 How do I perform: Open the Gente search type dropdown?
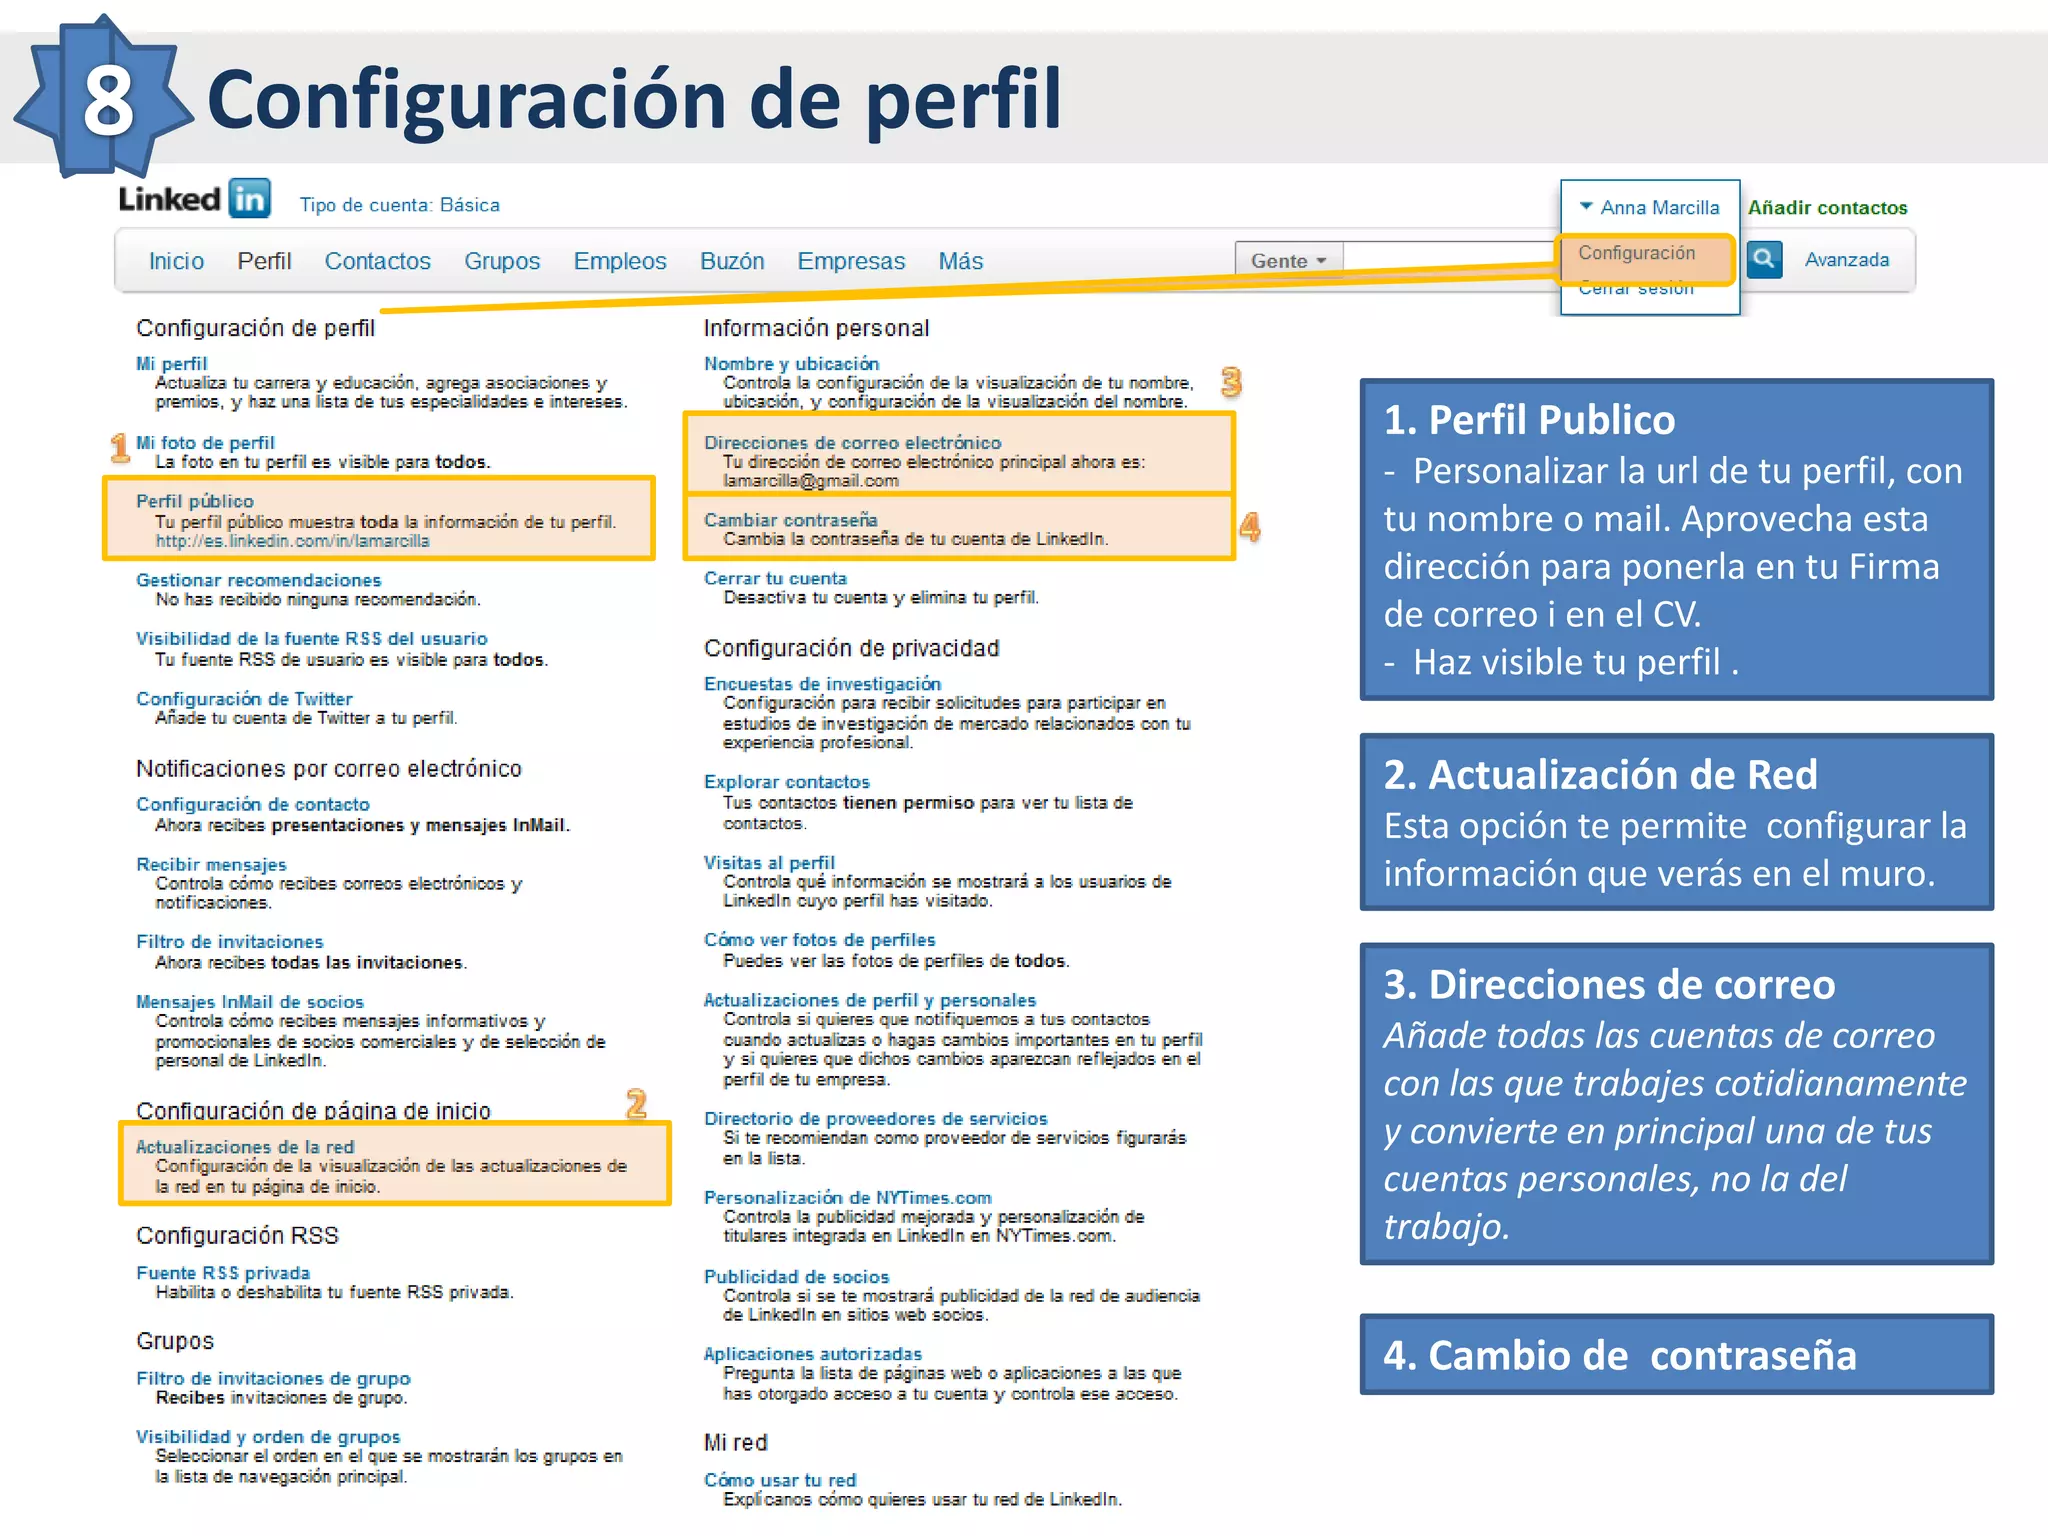(x=1288, y=260)
